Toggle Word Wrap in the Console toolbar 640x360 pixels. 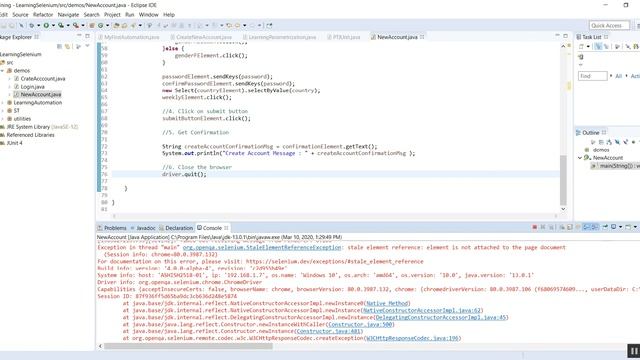coord(578,227)
